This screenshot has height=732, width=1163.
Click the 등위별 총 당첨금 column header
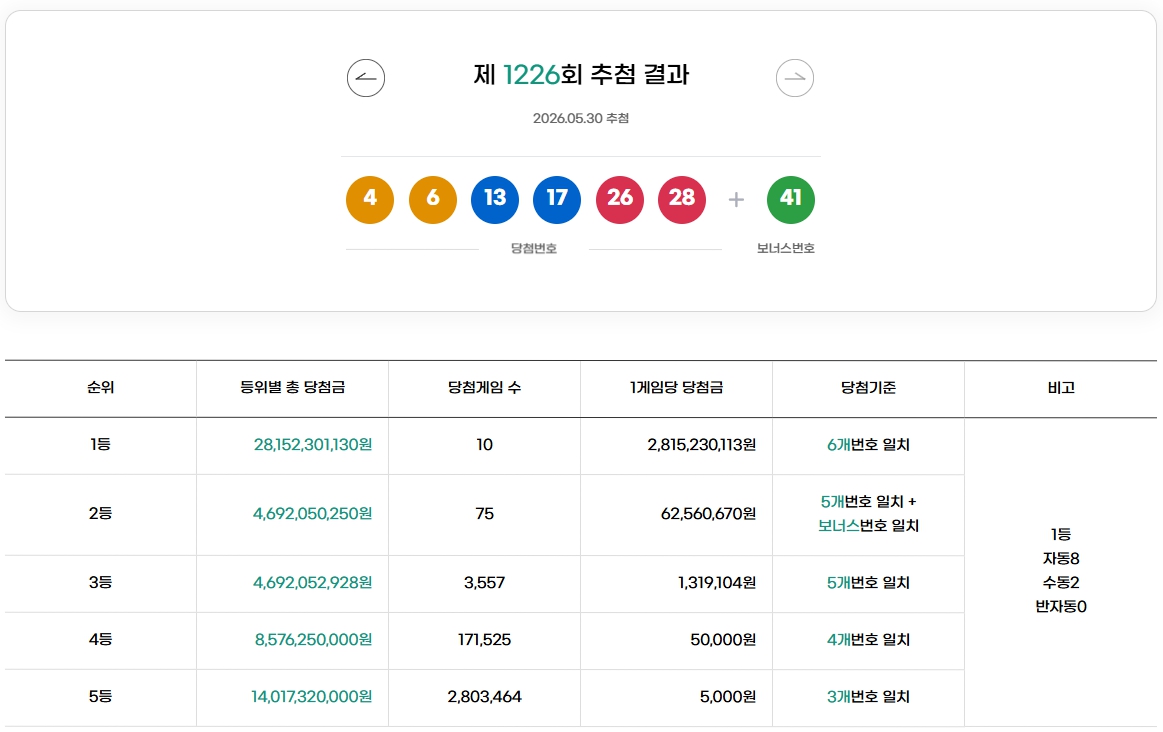point(292,387)
